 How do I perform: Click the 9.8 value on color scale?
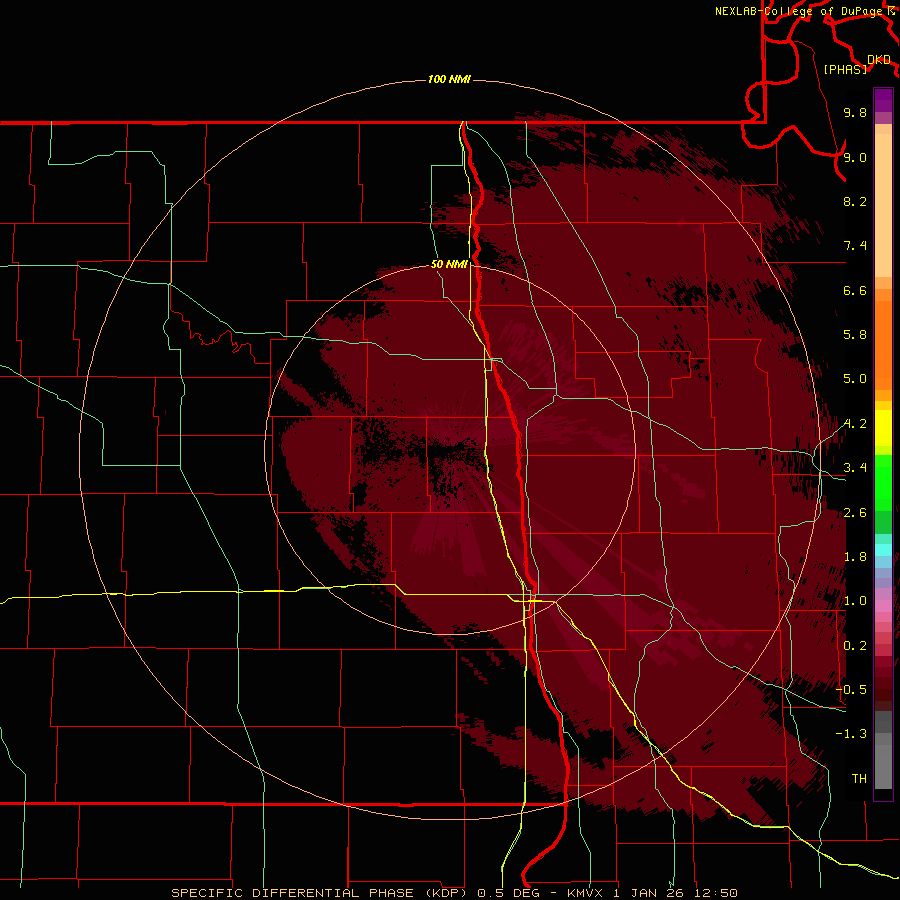[855, 112]
